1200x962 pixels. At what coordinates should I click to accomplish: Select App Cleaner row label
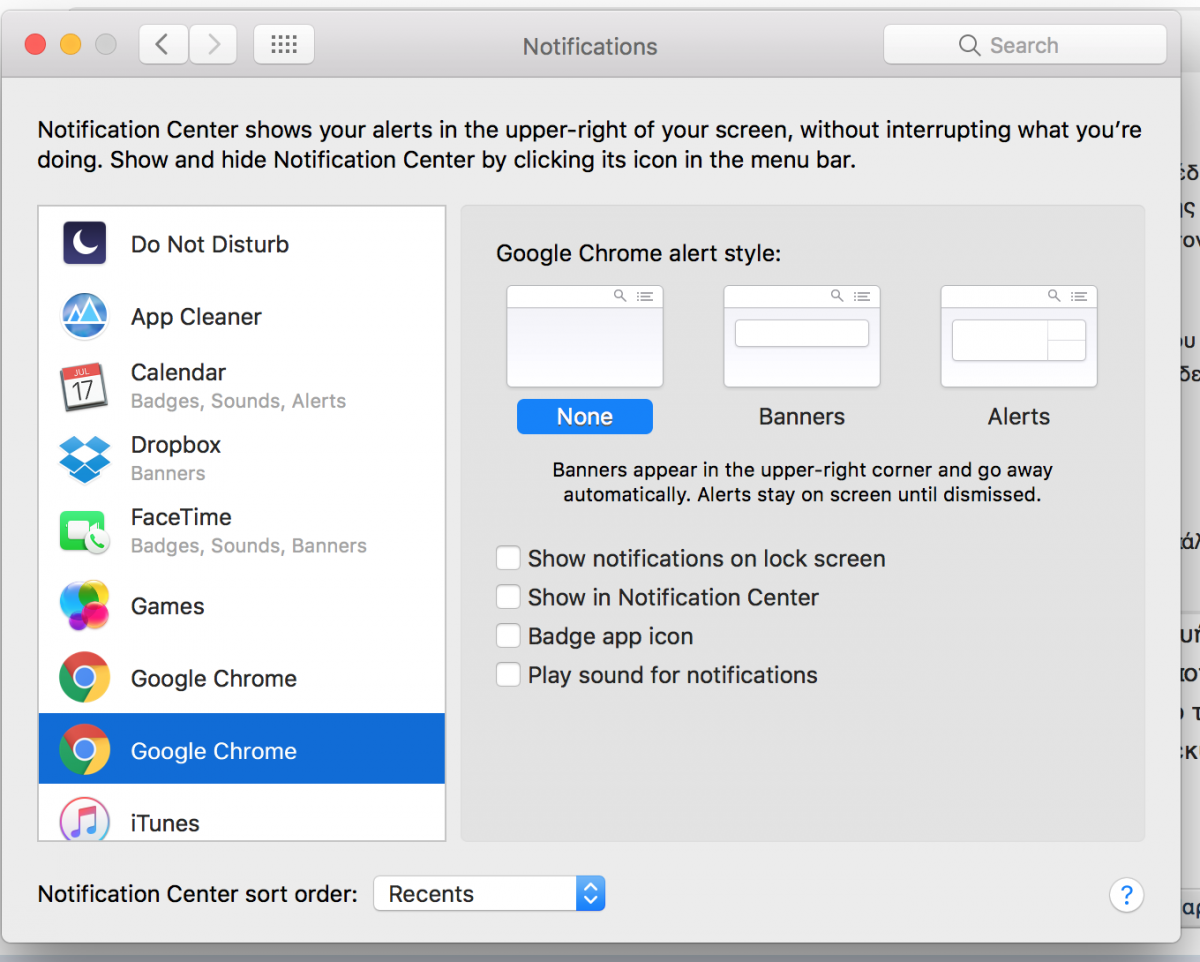pos(196,317)
